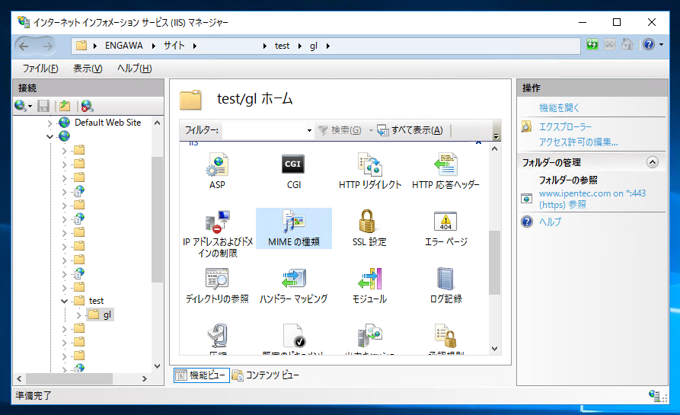Screen dimensions: 680x415
Task: Switch to 機能ビュー tab
Action: (x=202, y=375)
